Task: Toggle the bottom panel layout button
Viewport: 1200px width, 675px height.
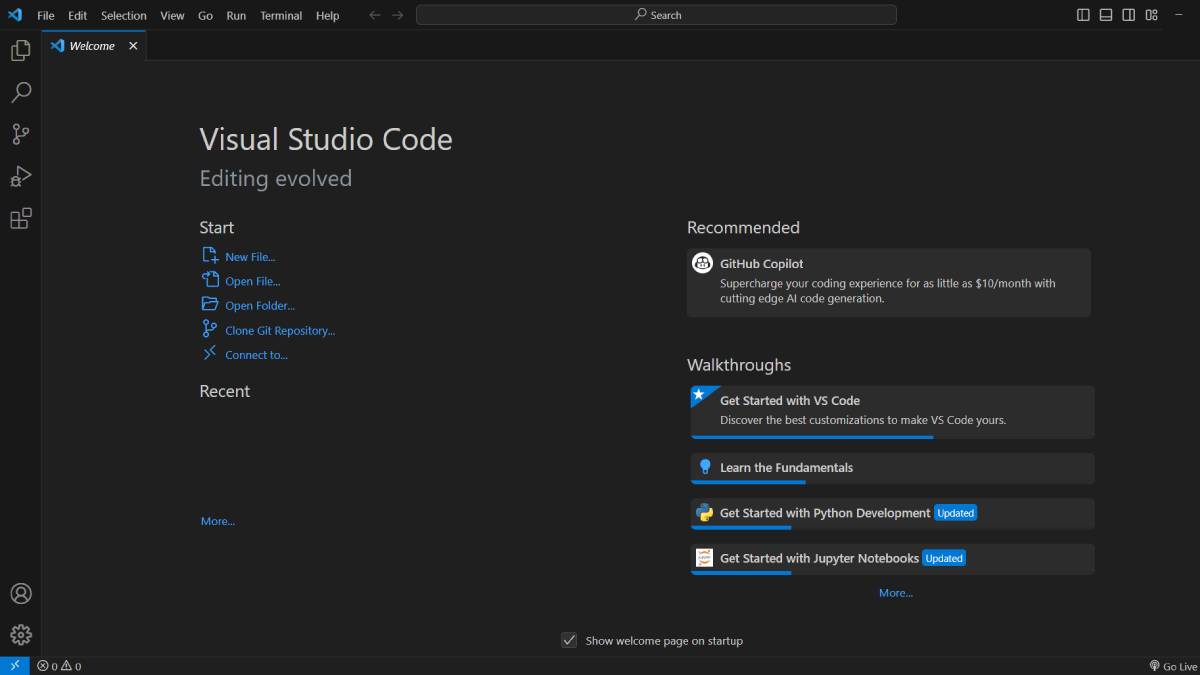Action: tap(1106, 15)
